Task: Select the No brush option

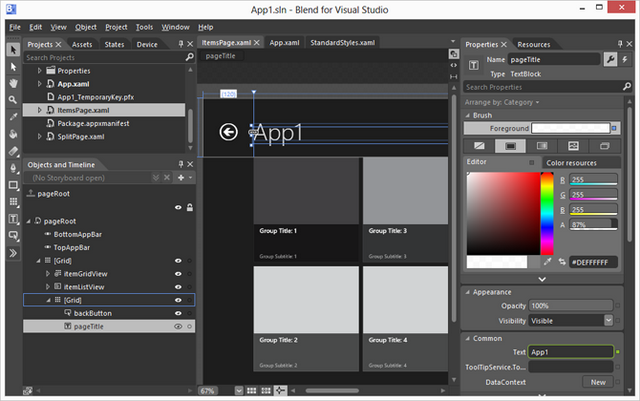Action: [479, 146]
